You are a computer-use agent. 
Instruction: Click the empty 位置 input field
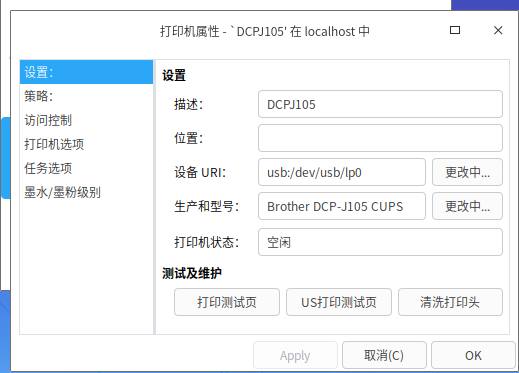coord(380,138)
